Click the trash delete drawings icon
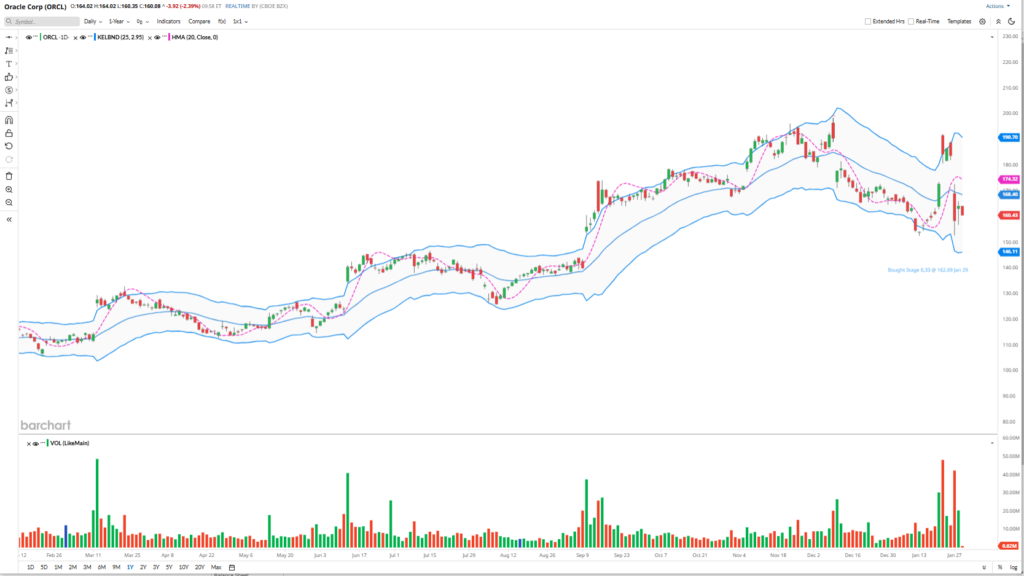This screenshot has width=1024, height=576. [8, 176]
